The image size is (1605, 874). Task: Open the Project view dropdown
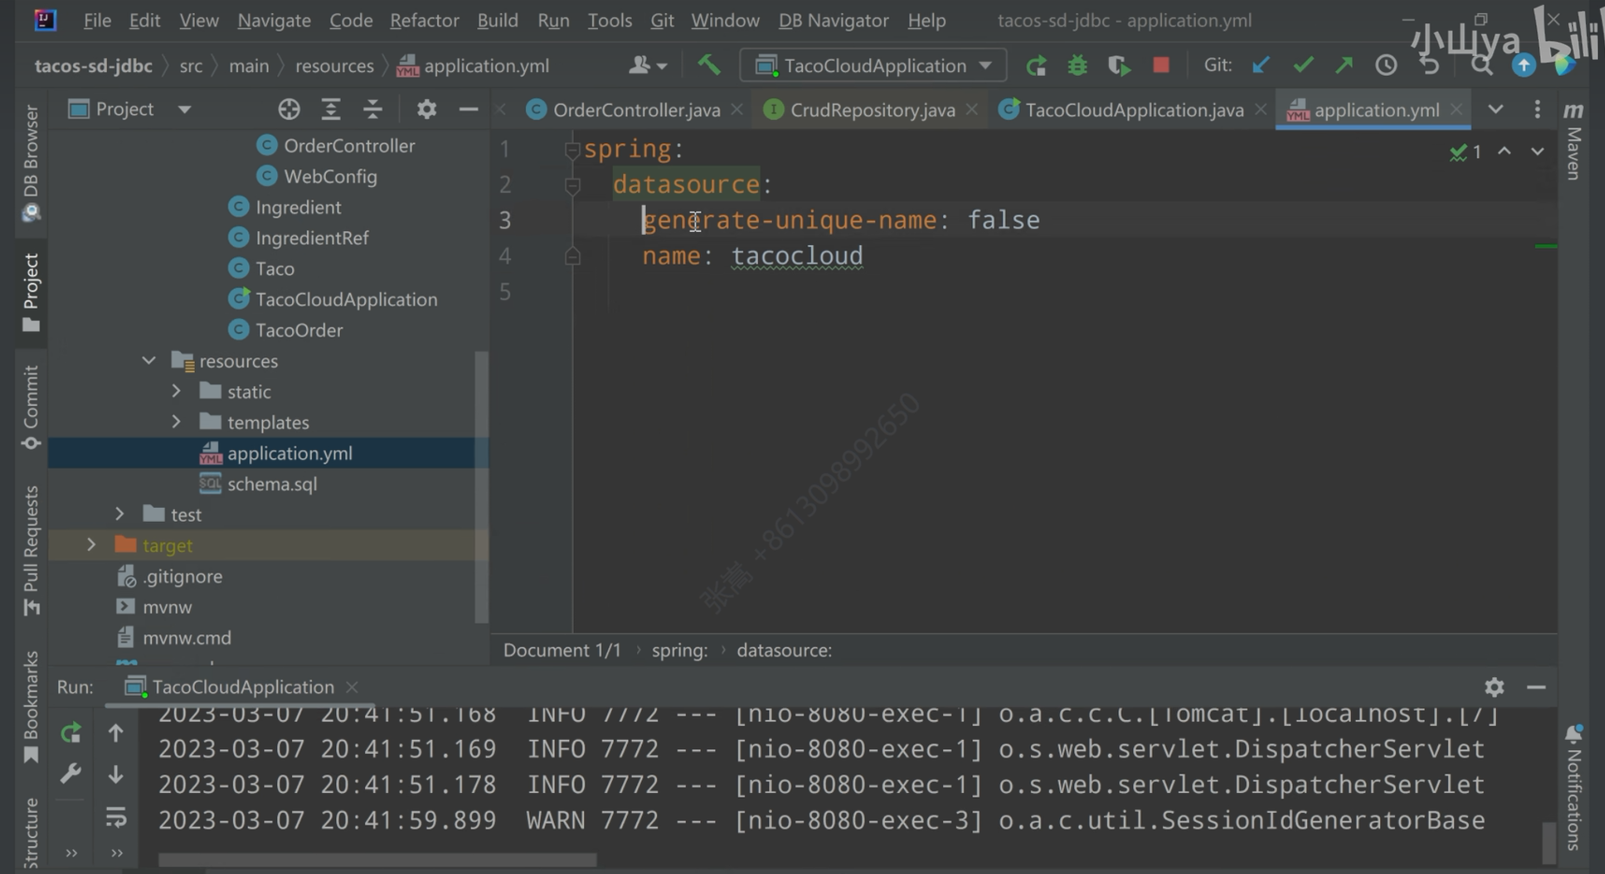point(184,109)
